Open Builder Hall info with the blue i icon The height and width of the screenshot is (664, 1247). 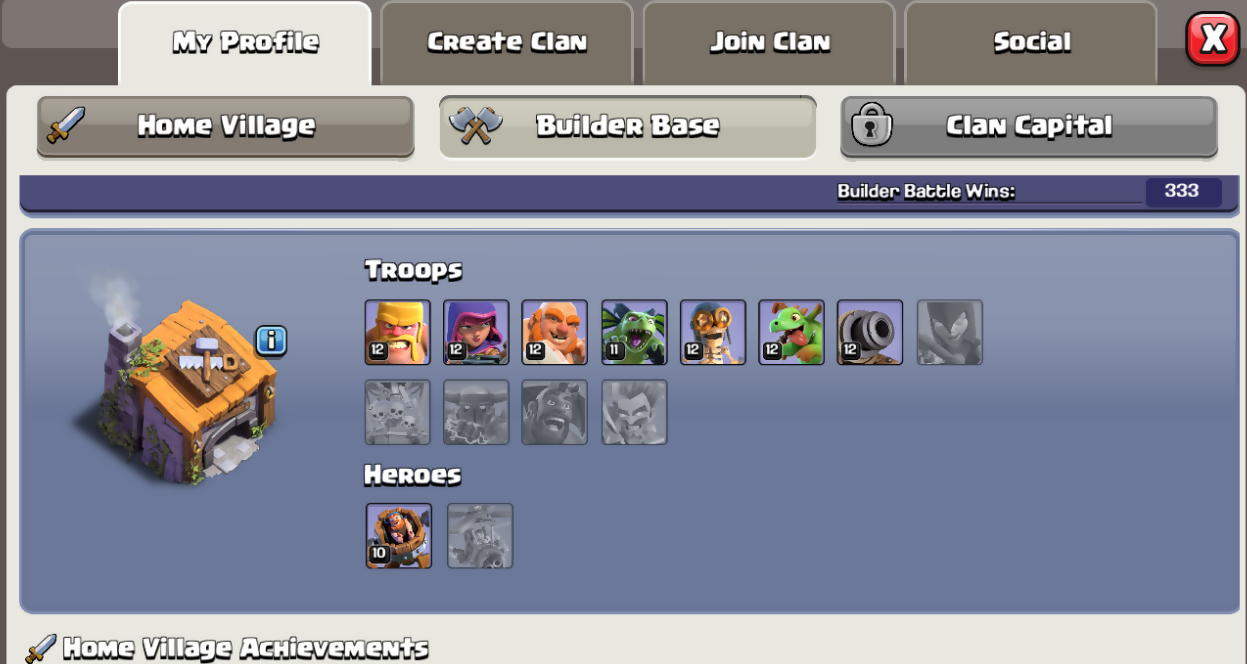(x=271, y=341)
